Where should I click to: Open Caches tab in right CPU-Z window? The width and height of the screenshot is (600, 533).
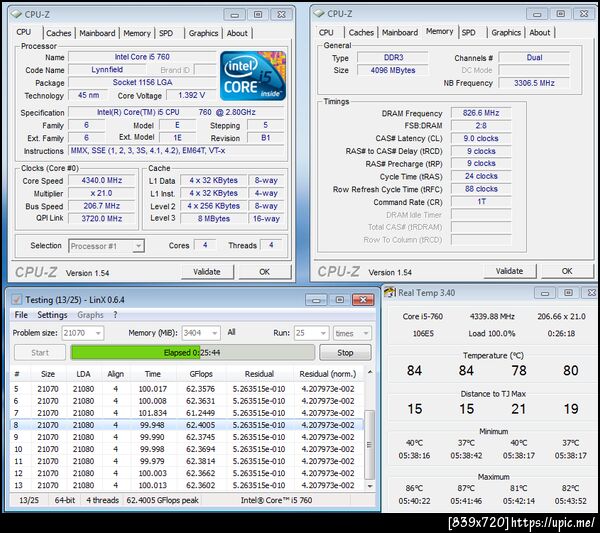(x=361, y=33)
